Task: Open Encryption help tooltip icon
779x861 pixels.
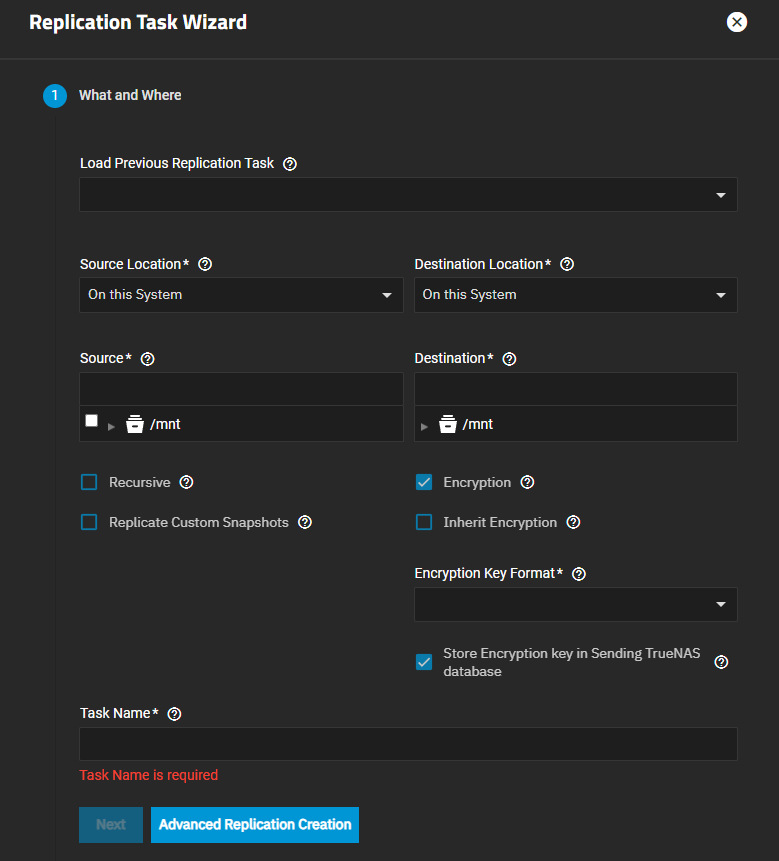Action: pyautogui.click(x=527, y=482)
